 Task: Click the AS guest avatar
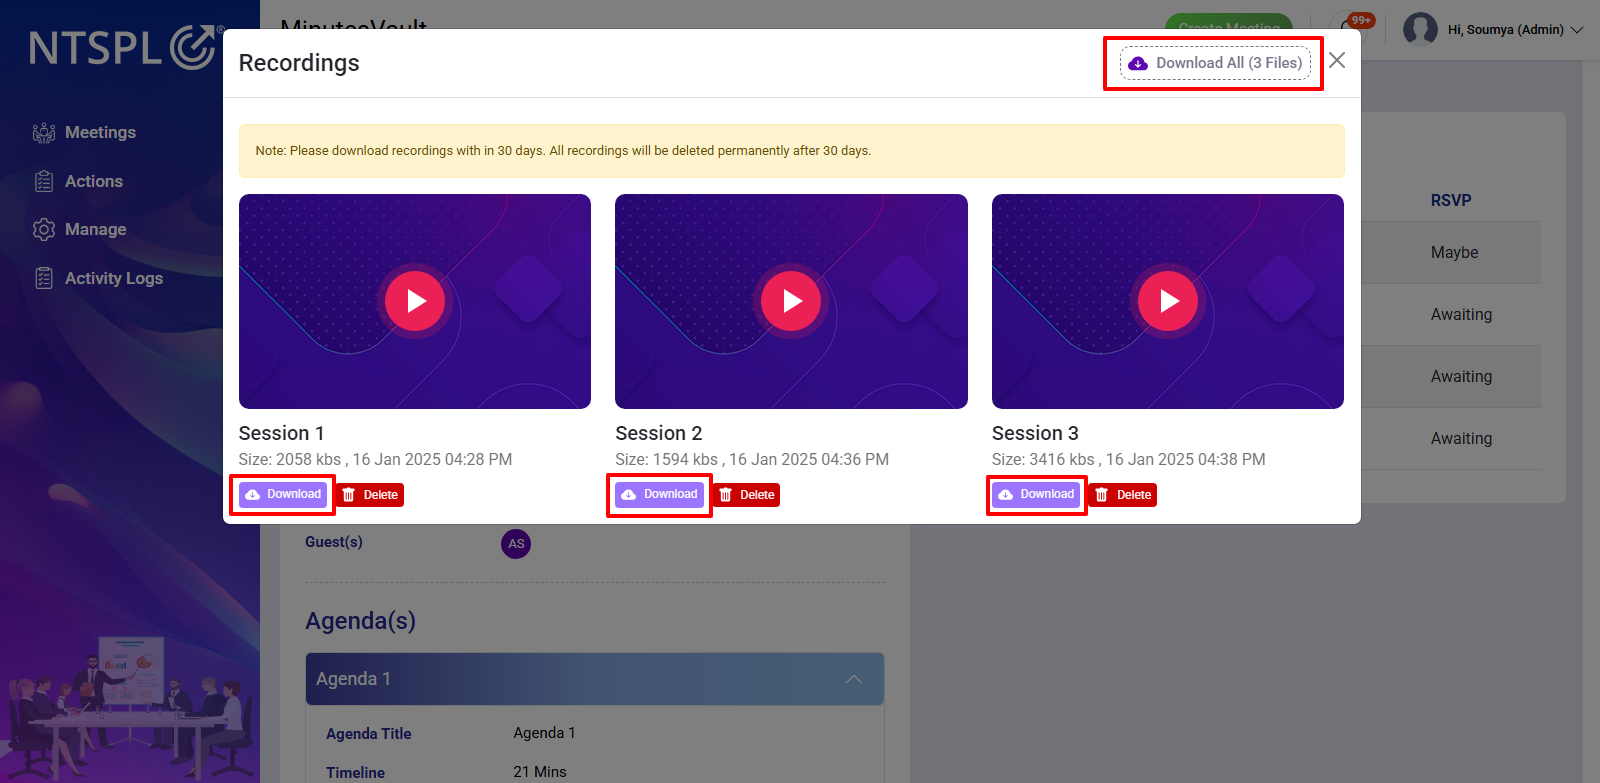(x=516, y=544)
